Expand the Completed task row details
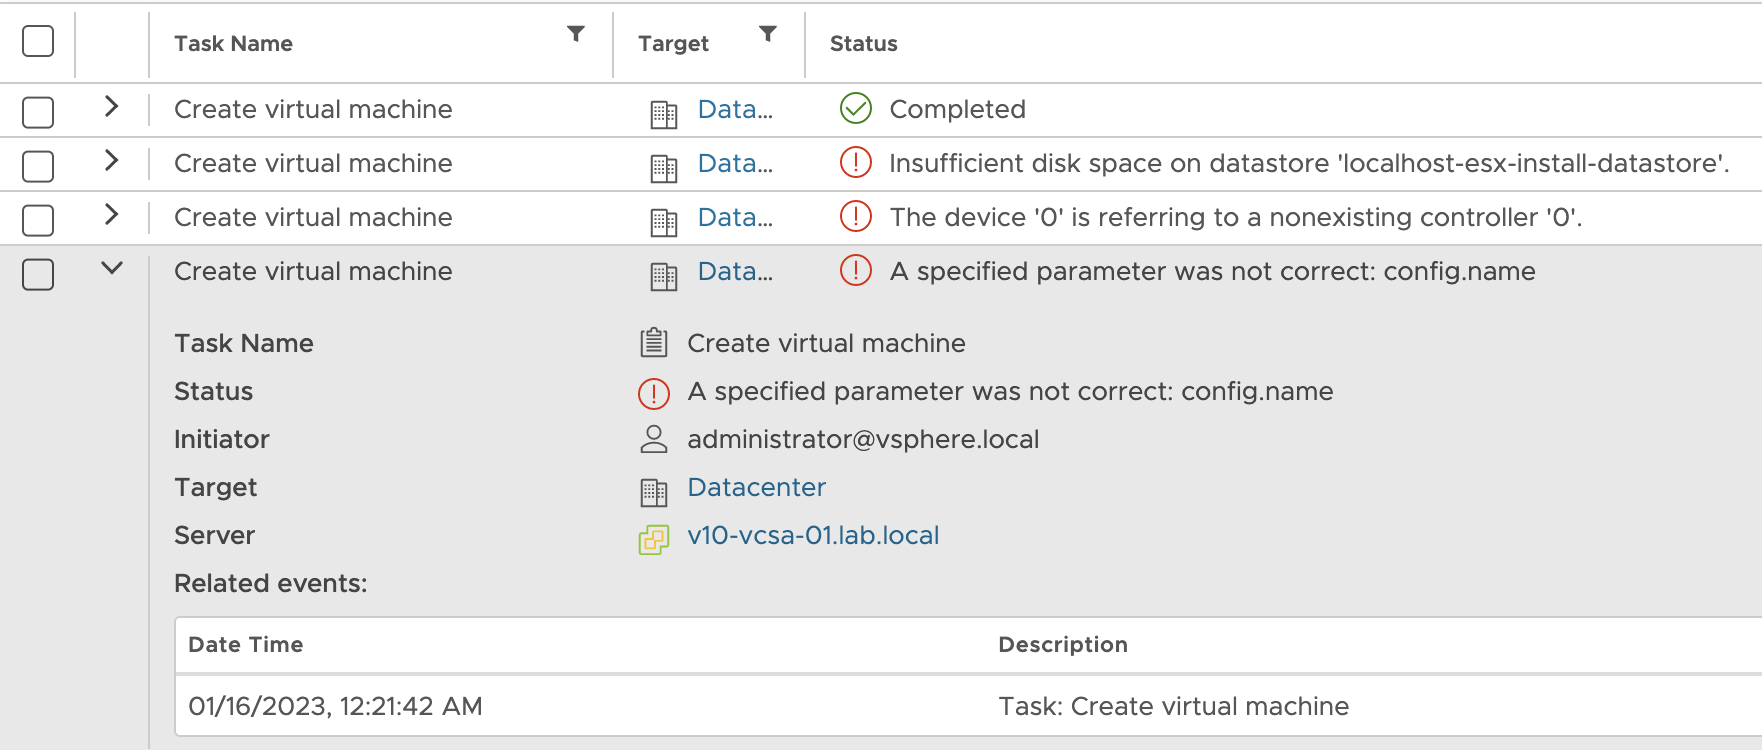 [111, 107]
